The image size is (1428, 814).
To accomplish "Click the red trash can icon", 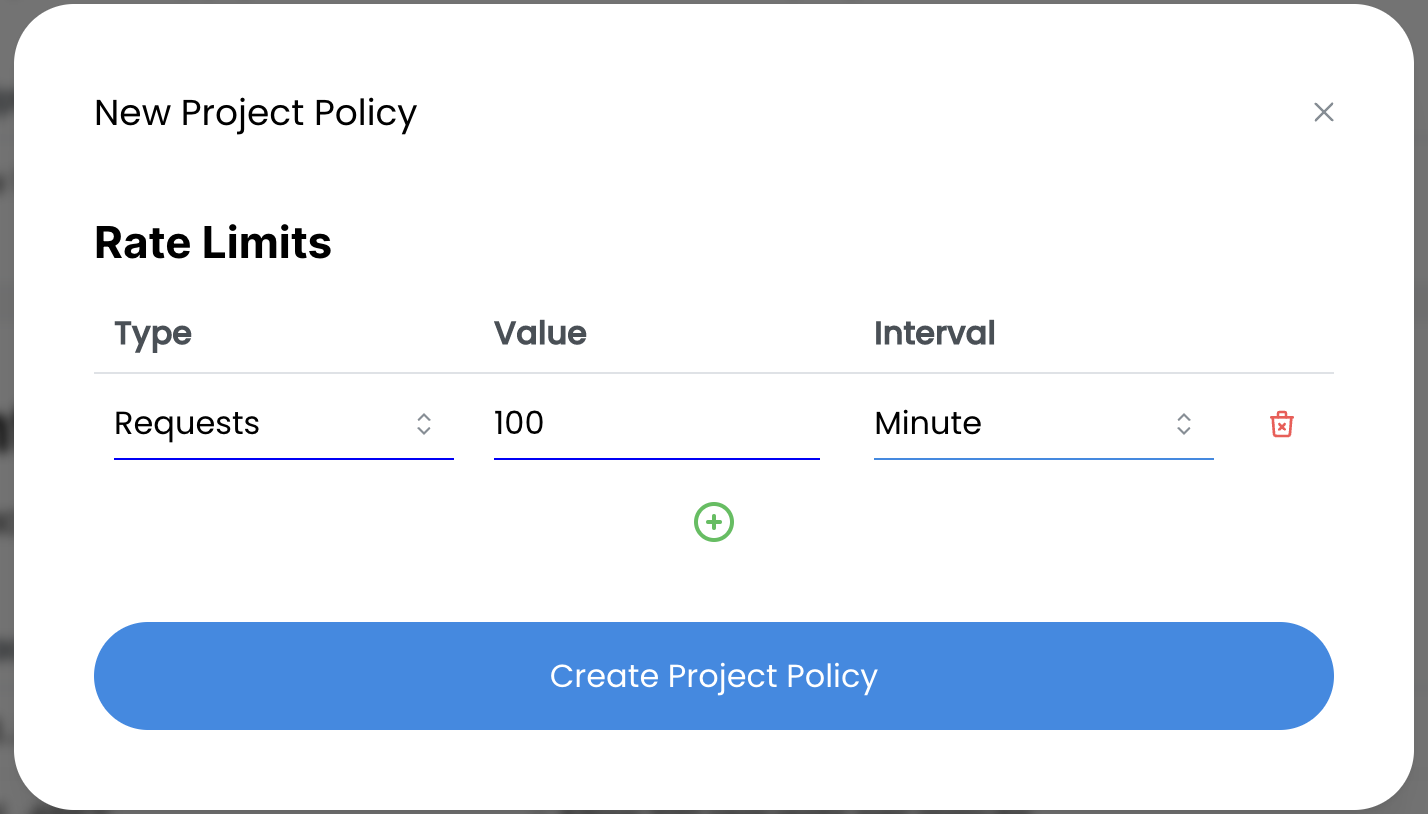I will [1281, 424].
